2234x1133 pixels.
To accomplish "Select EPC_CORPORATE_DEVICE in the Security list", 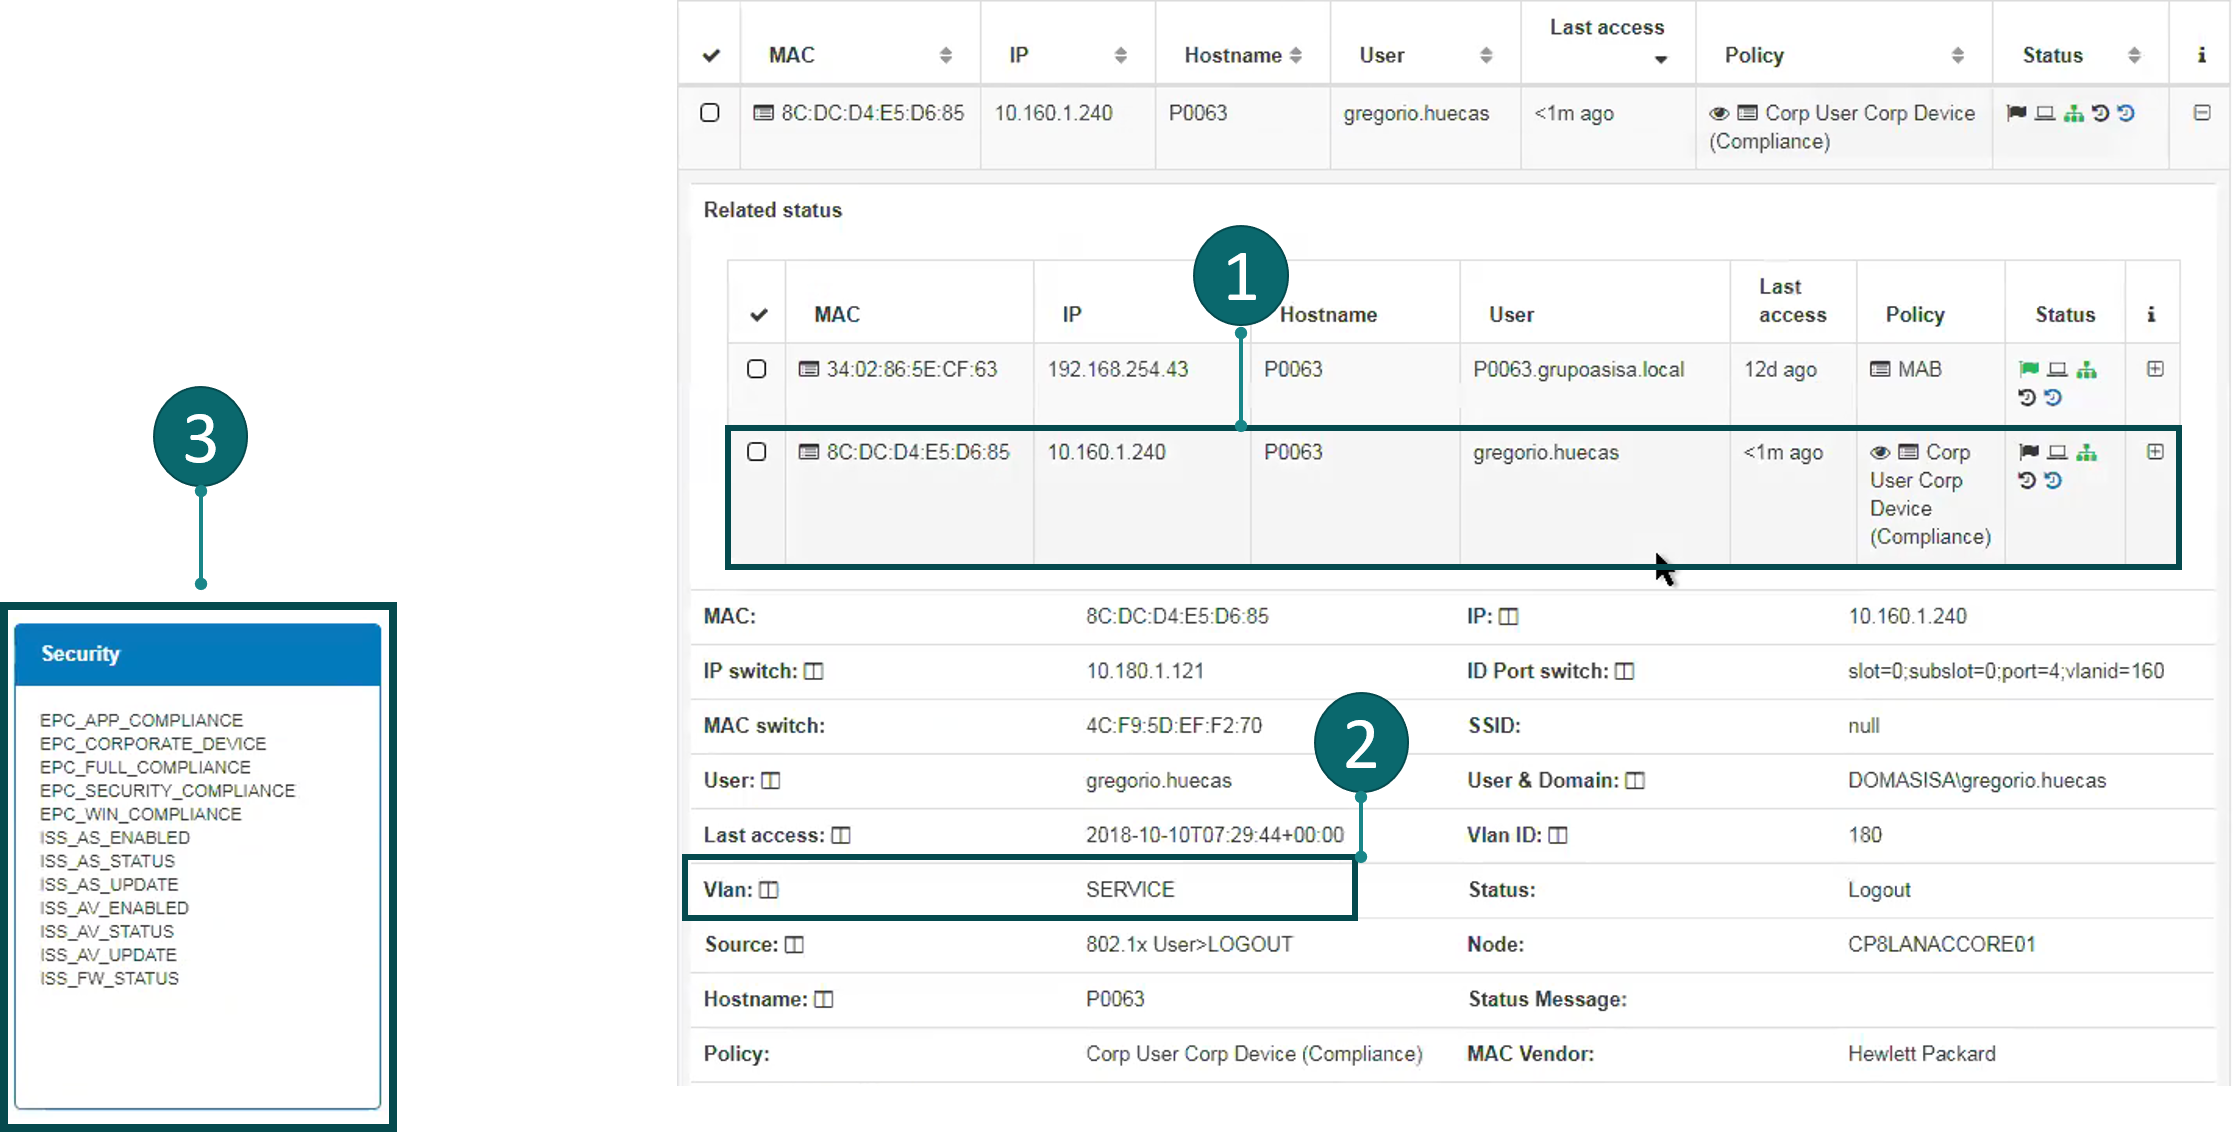I will (x=153, y=744).
